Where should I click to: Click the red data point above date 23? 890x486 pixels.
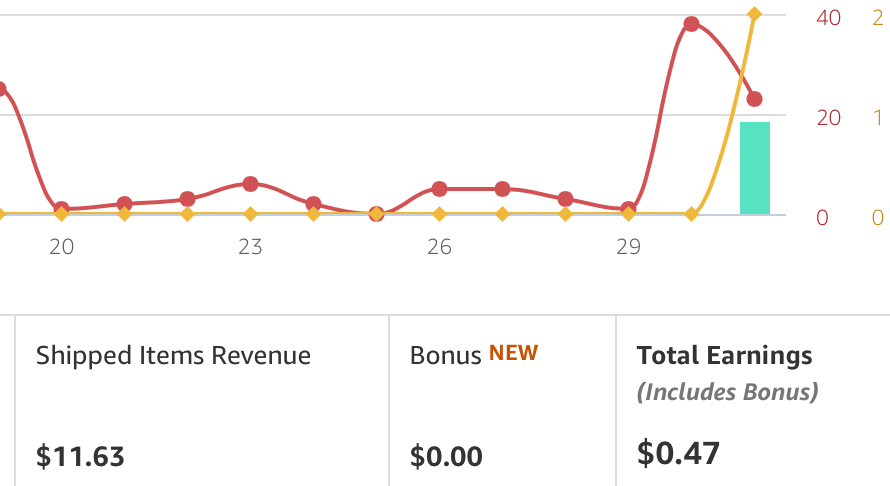coord(250,184)
